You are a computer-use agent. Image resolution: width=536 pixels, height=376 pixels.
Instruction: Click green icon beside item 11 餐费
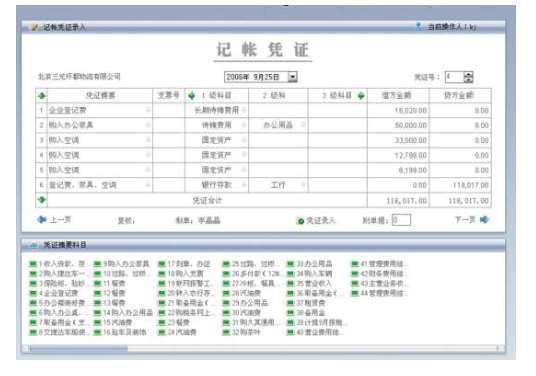point(97,283)
